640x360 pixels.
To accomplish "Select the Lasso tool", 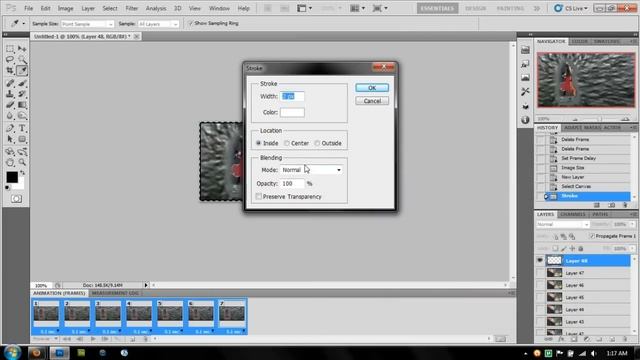I will click(10, 60).
